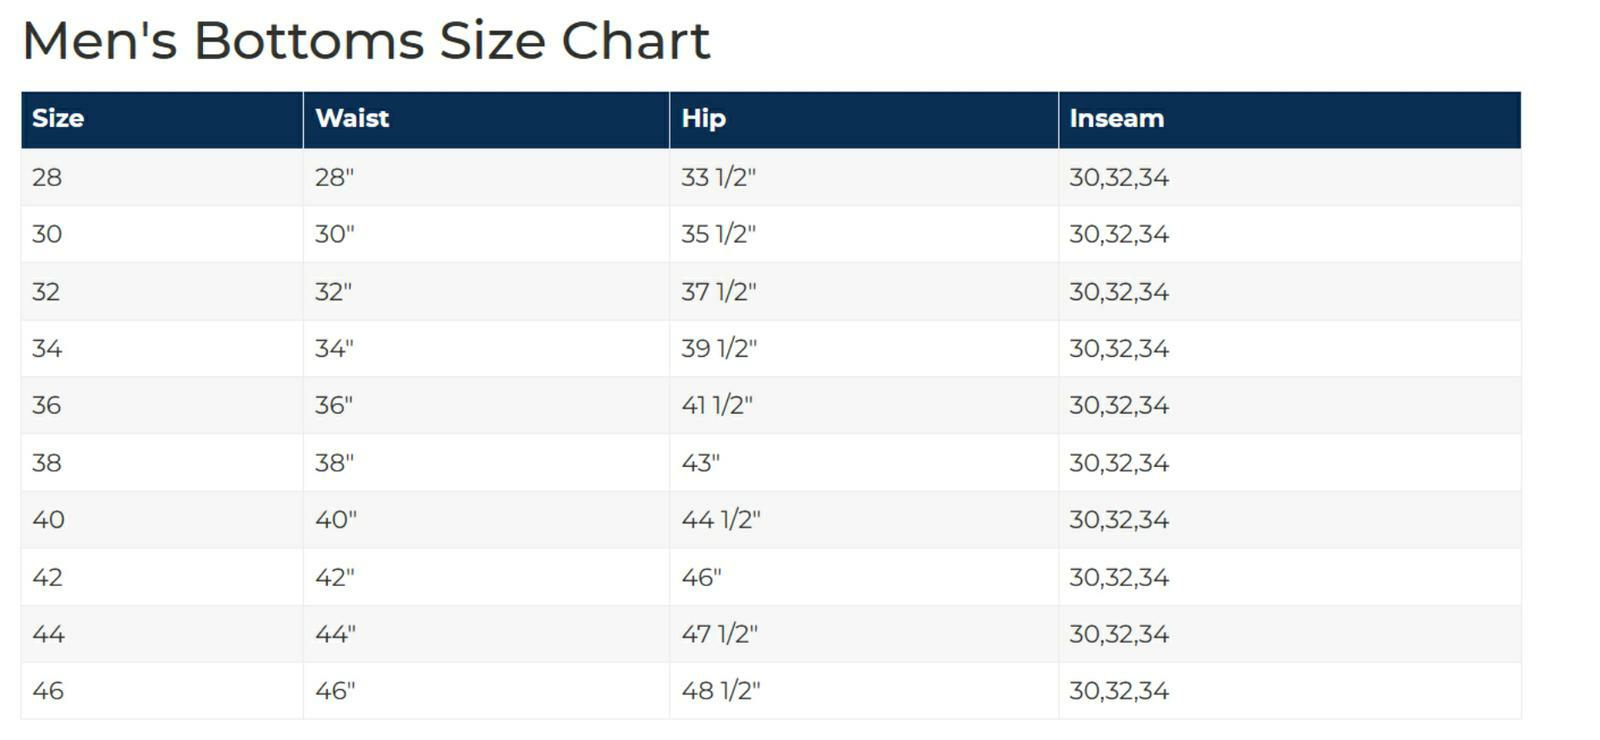Select the size 44 cell
Viewport: 1600px width, 740px height.
[162, 634]
